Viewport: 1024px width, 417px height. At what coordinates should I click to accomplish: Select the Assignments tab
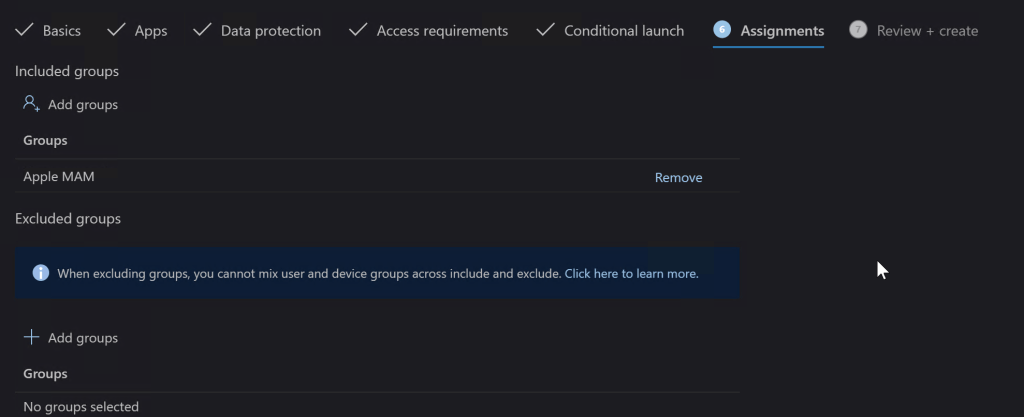tap(782, 31)
